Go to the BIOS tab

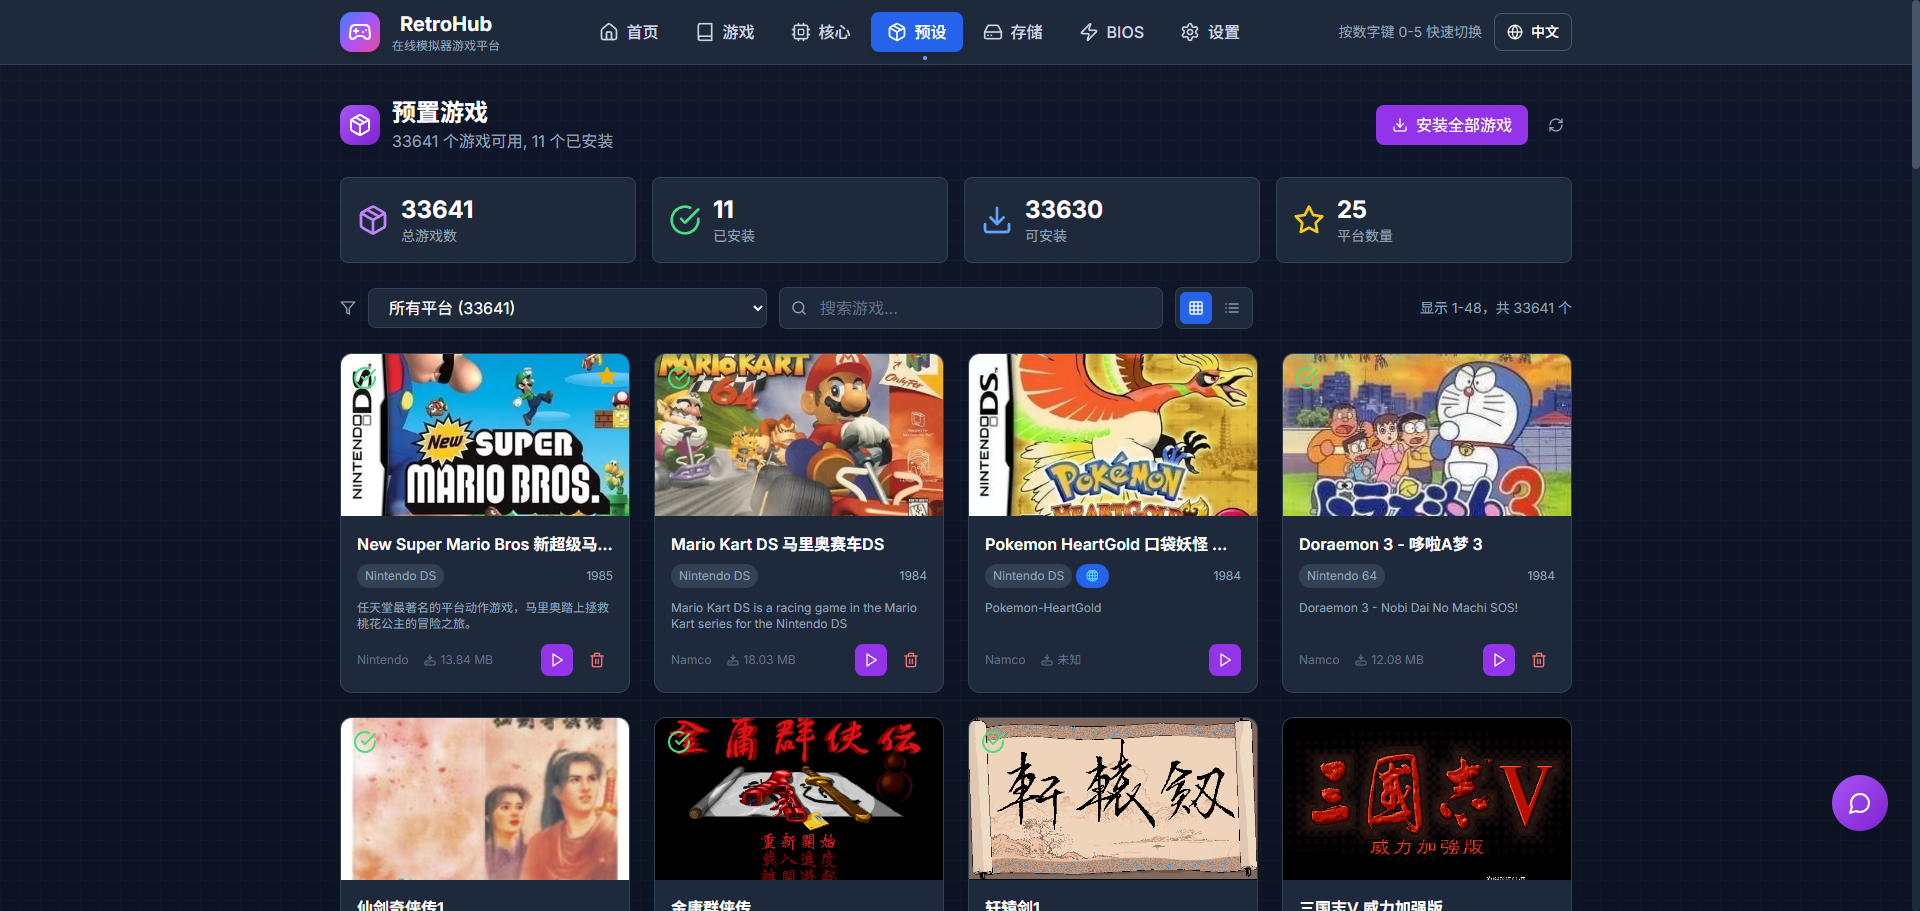click(1111, 32)
